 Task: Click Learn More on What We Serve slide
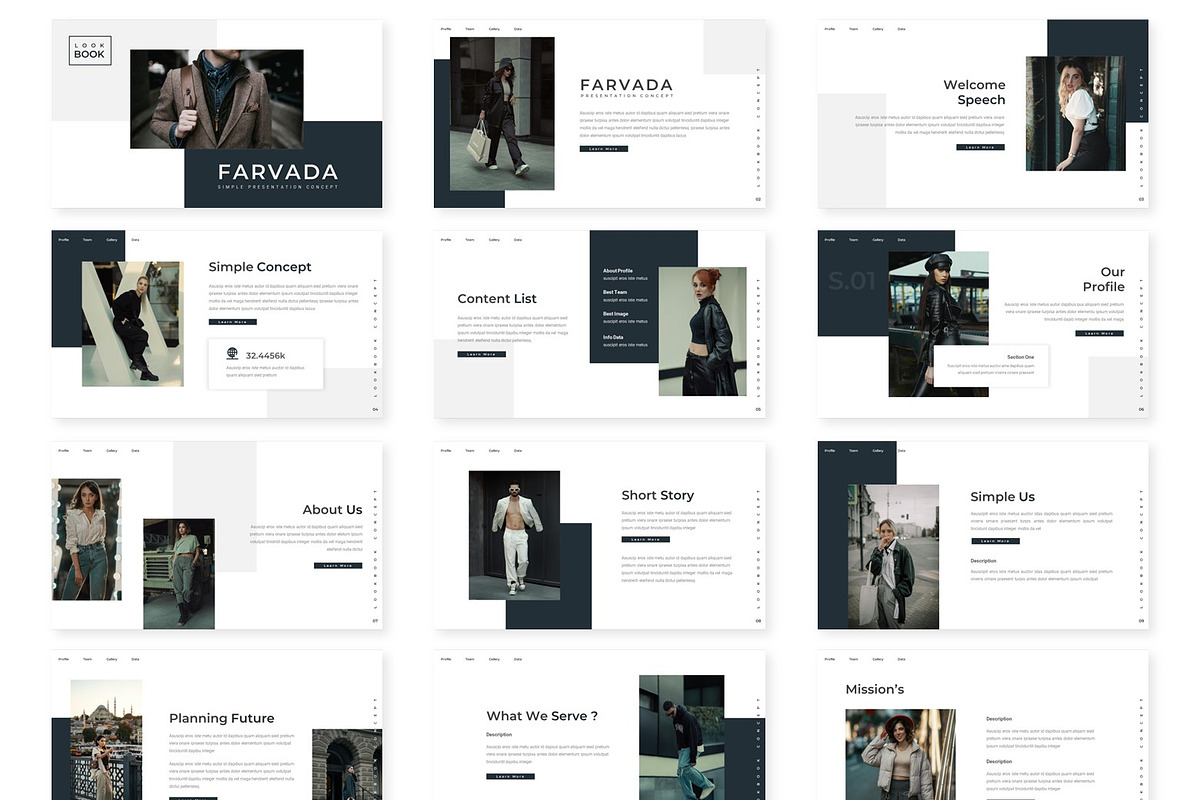[x=511, y=776]
